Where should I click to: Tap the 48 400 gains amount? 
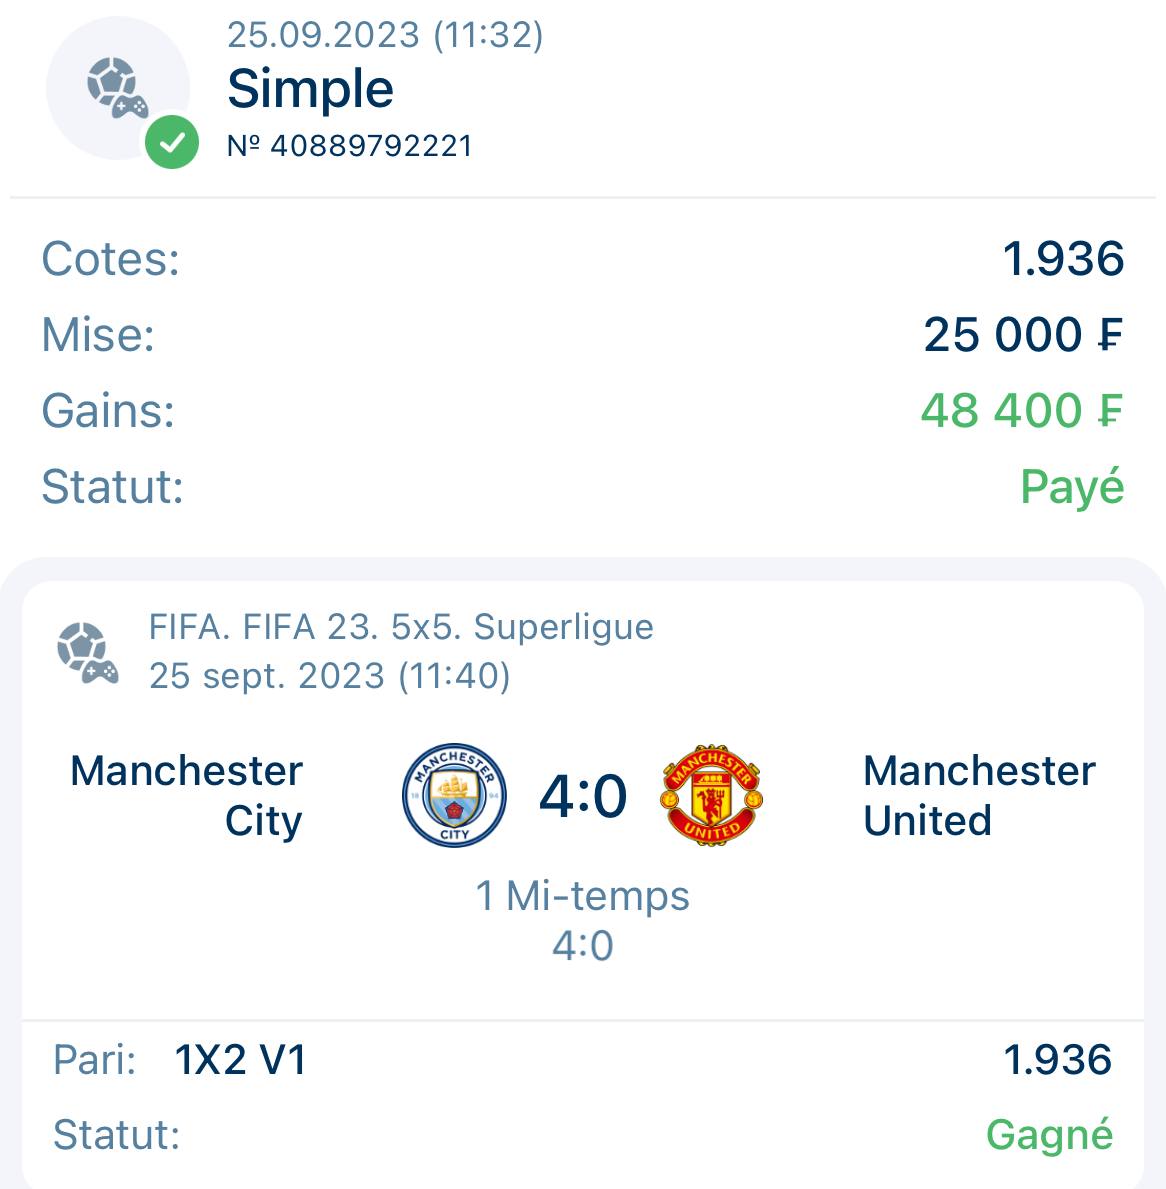(1021, 411)
